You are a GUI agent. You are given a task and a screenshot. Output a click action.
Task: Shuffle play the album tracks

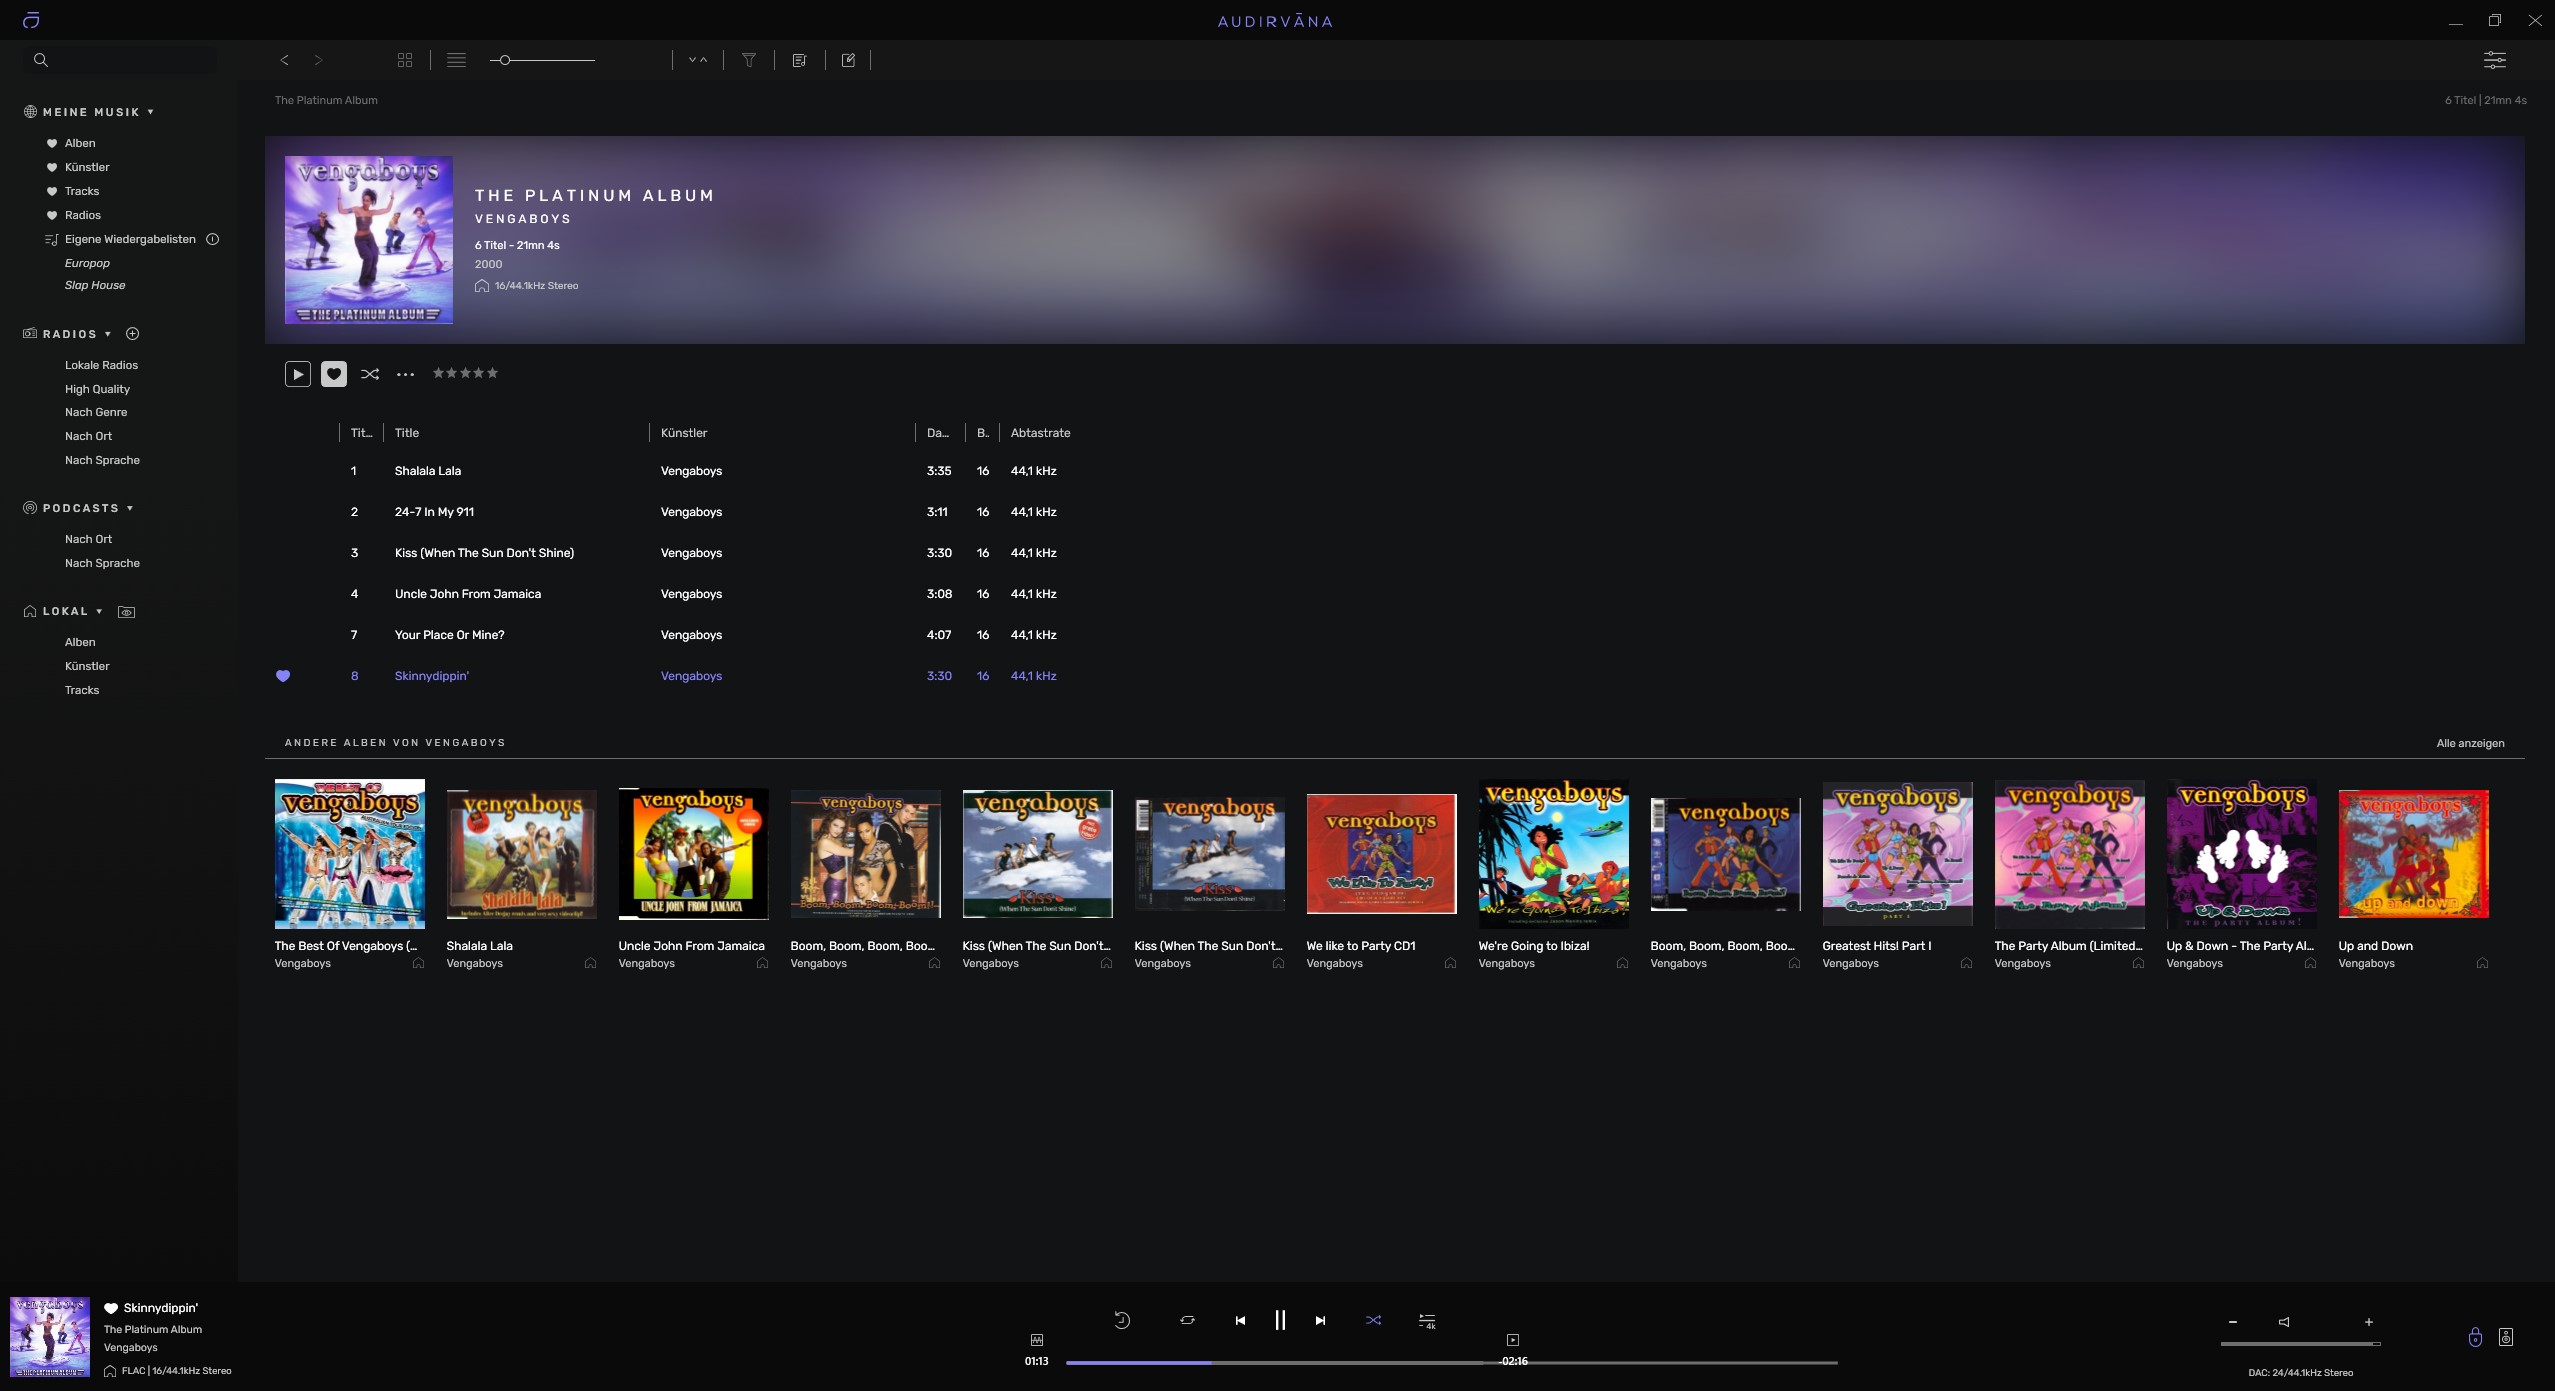pos(370,374)
